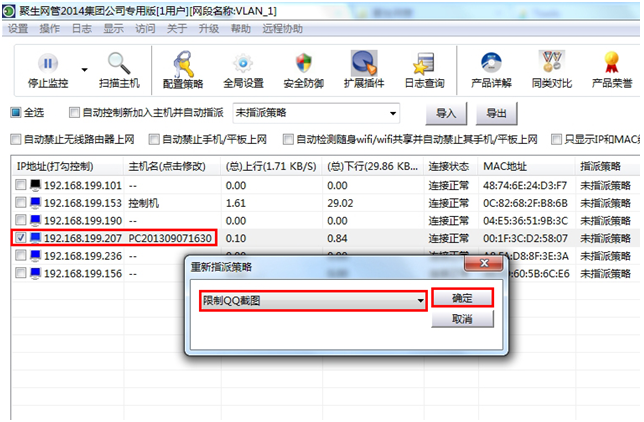The image size is (644, 422).
Task: Click the IP地址 column header
Action: tap(66, 165)
